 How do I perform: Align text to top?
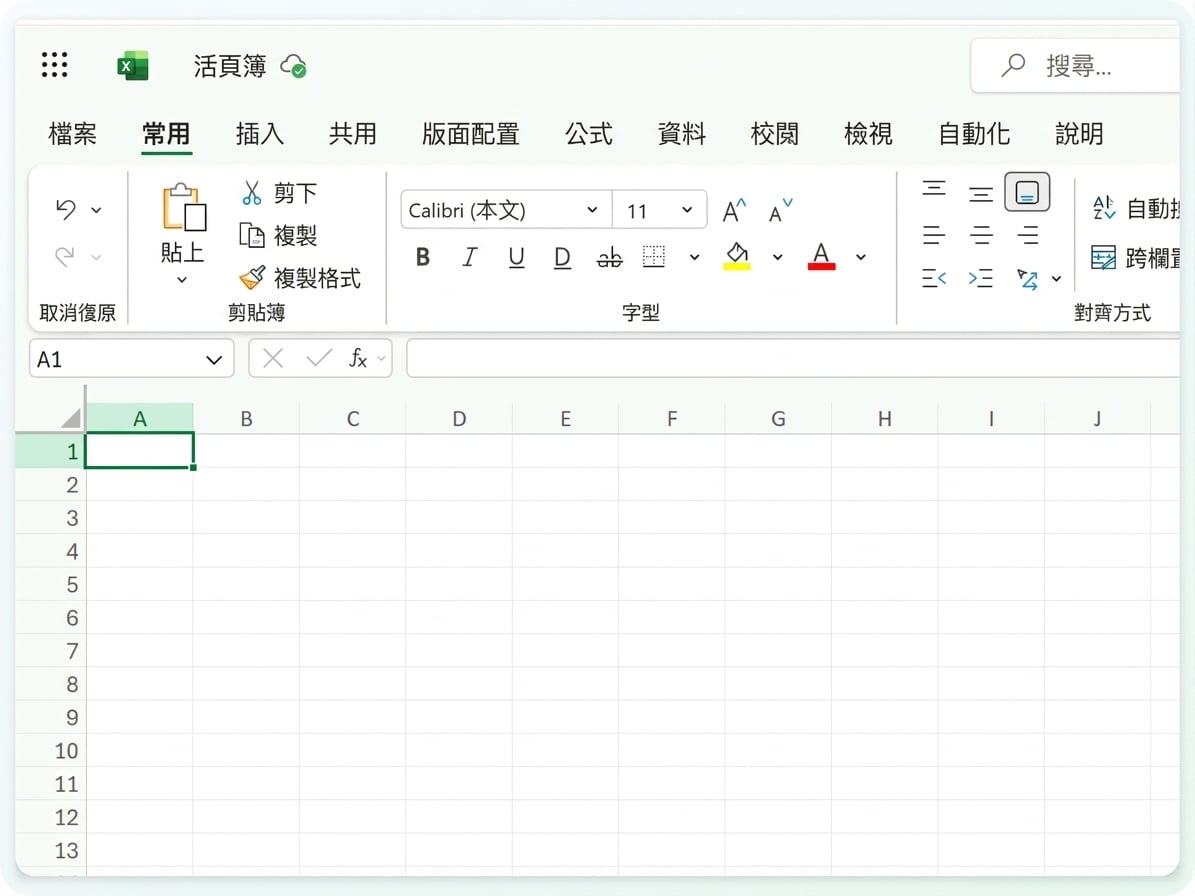click(934, 189)
